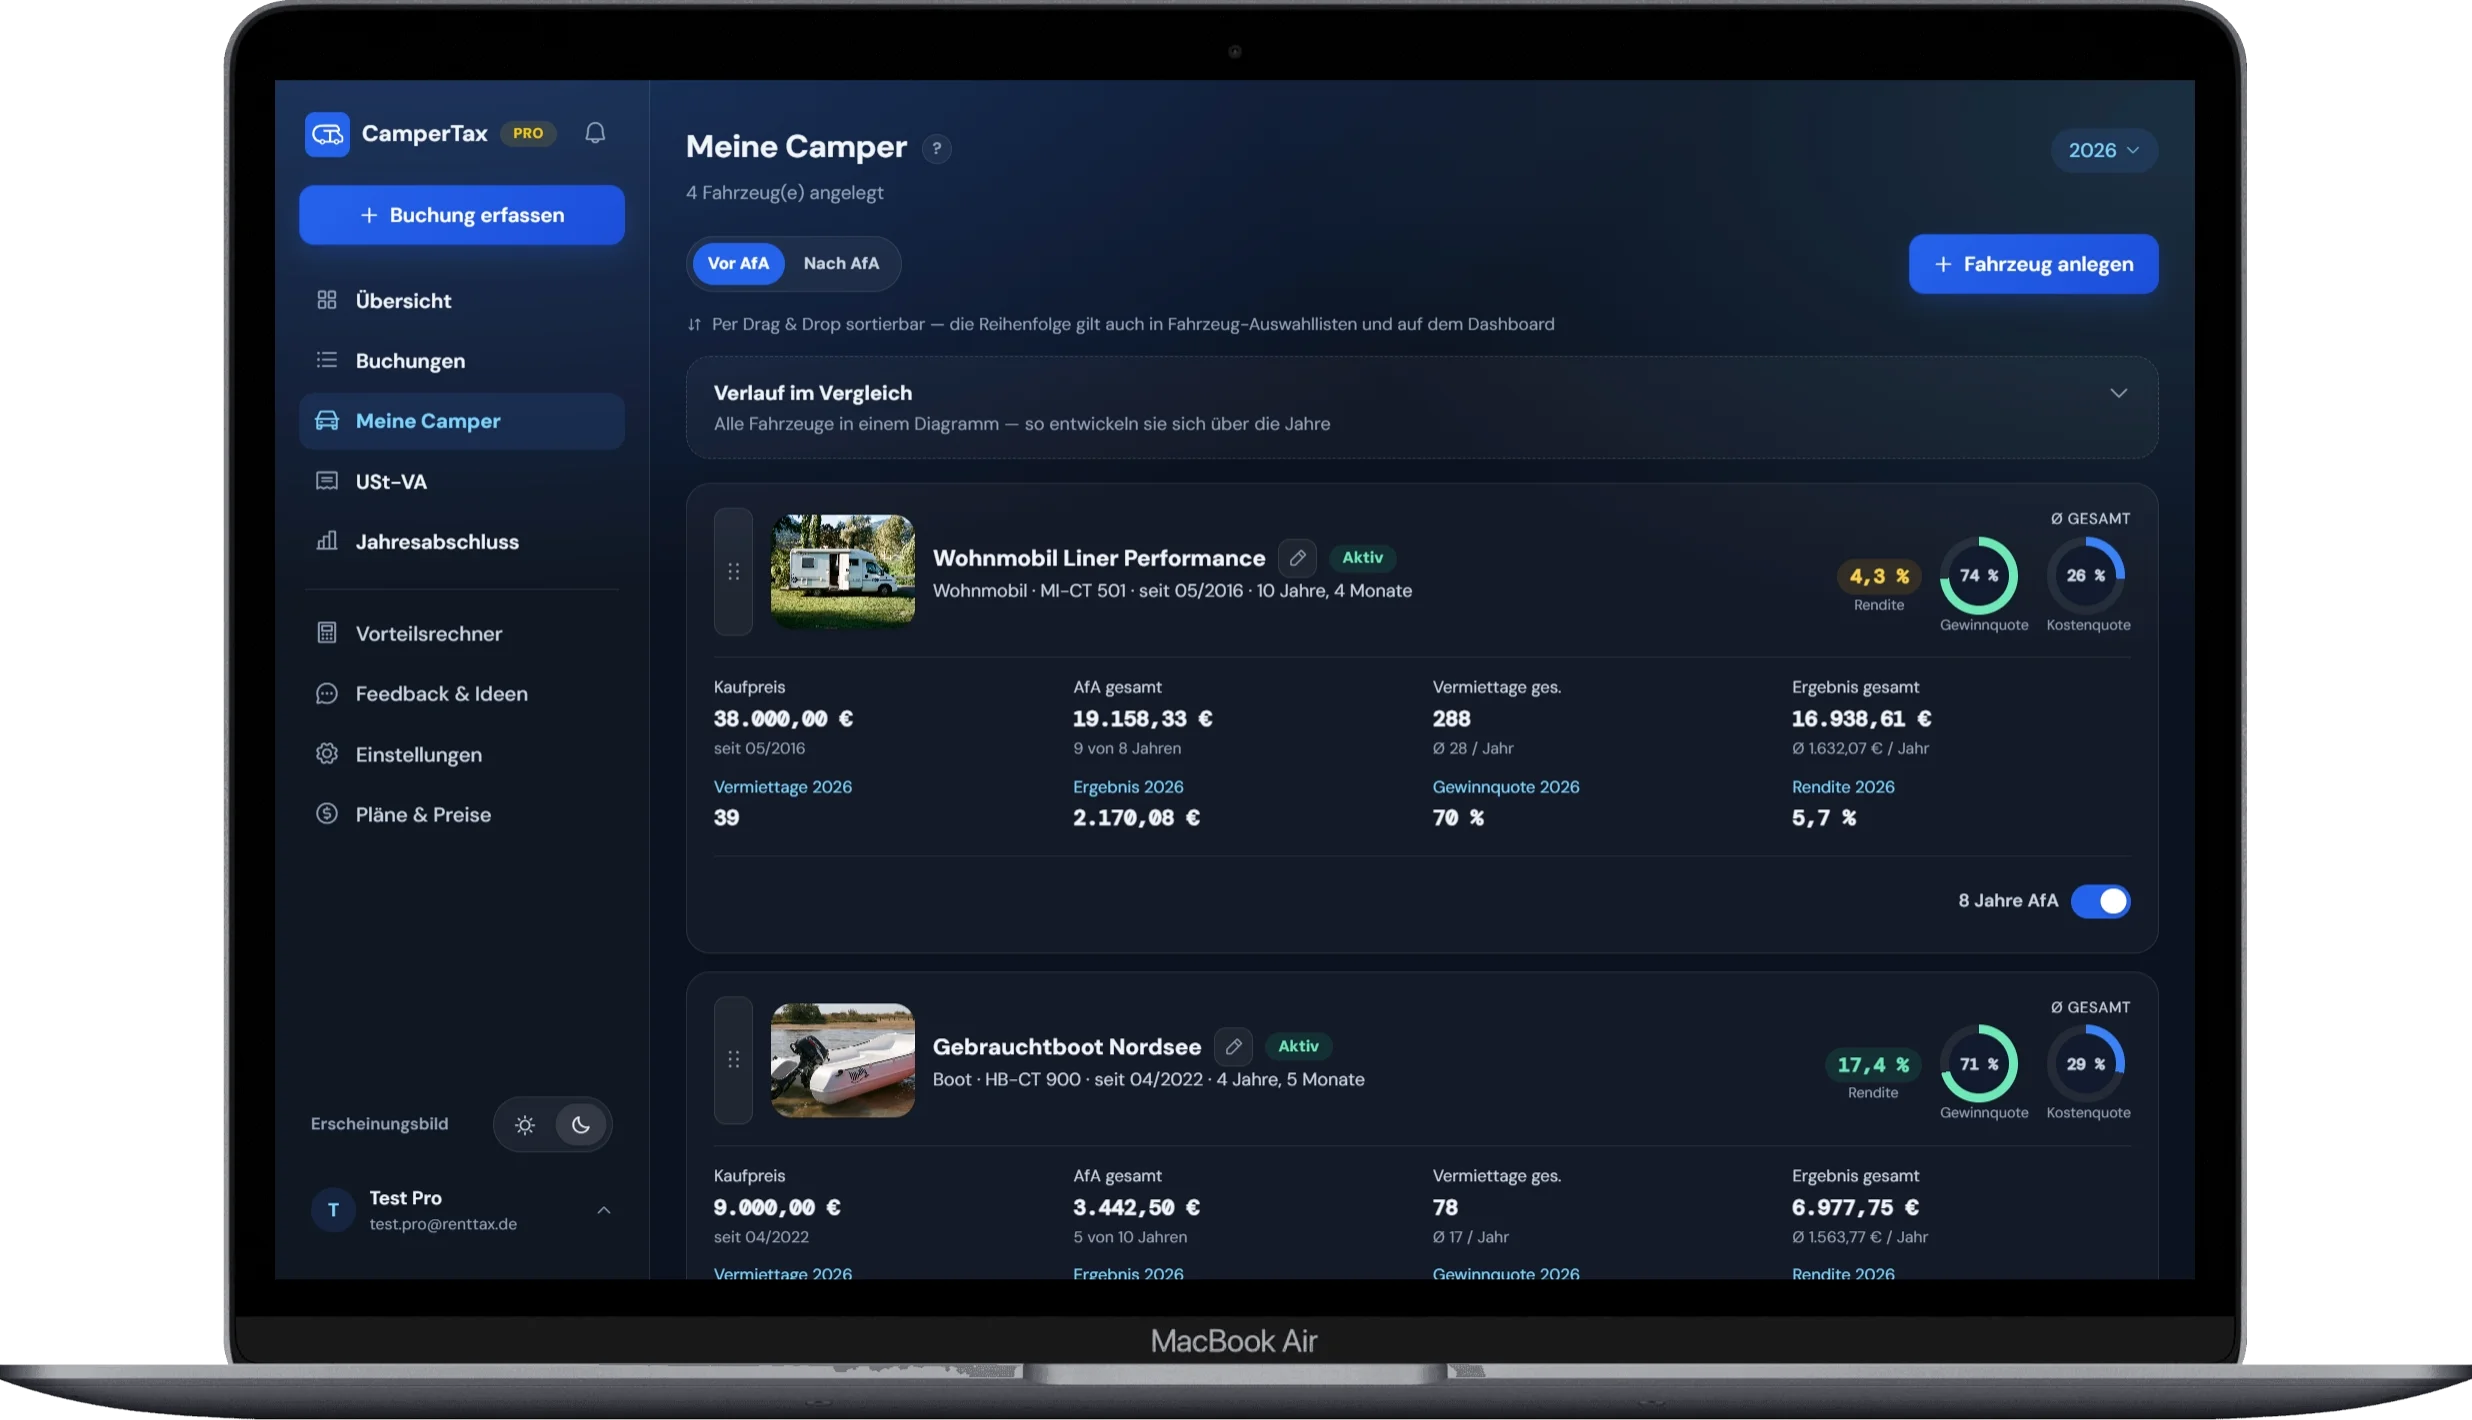Grab the drag handle of Wohnmobil Liner Performance
Screen dimensions: 2472x1420
tap(733, 571)
